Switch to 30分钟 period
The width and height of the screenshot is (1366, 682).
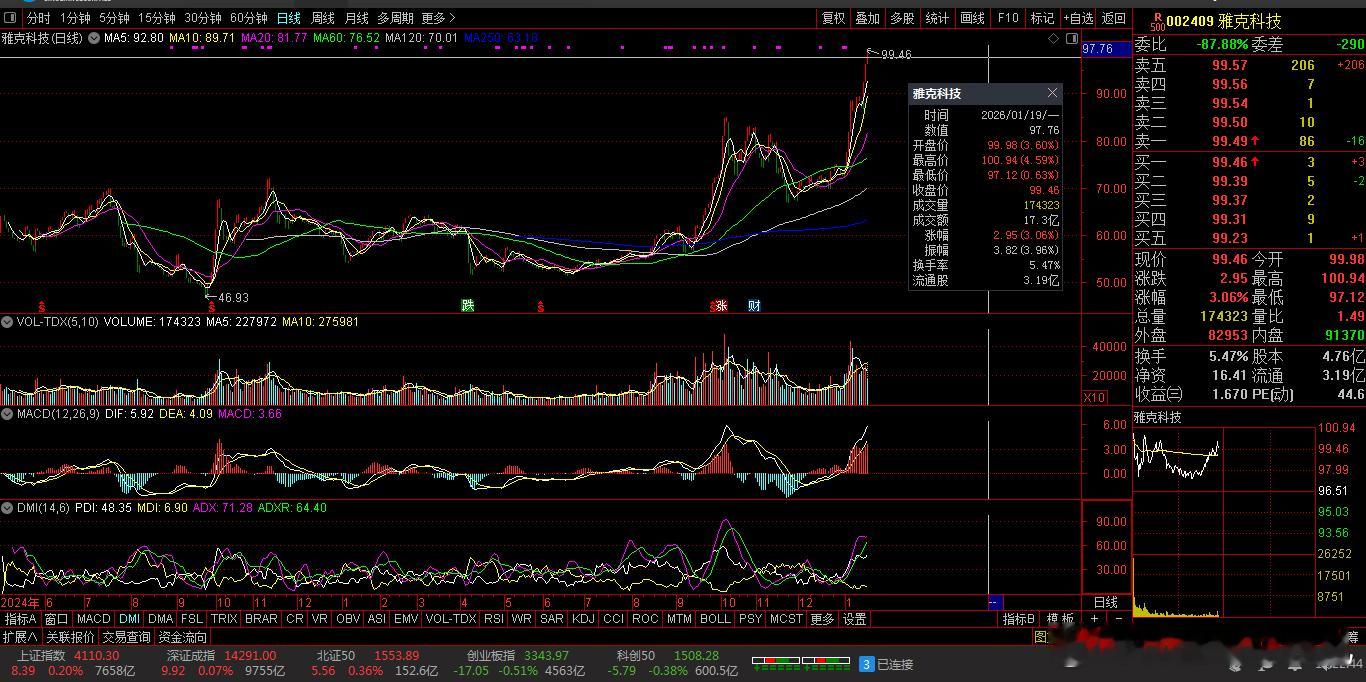coord(203,18)
